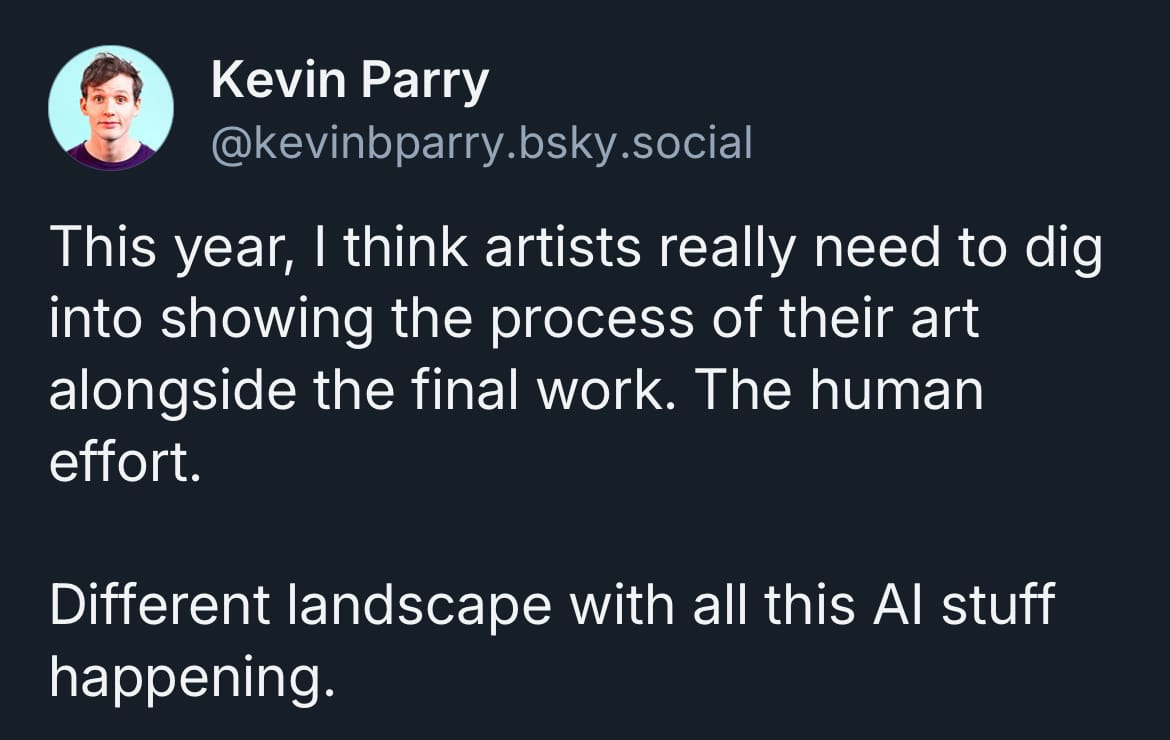Click the phrase "The human" in the post

tap(839, 391)
